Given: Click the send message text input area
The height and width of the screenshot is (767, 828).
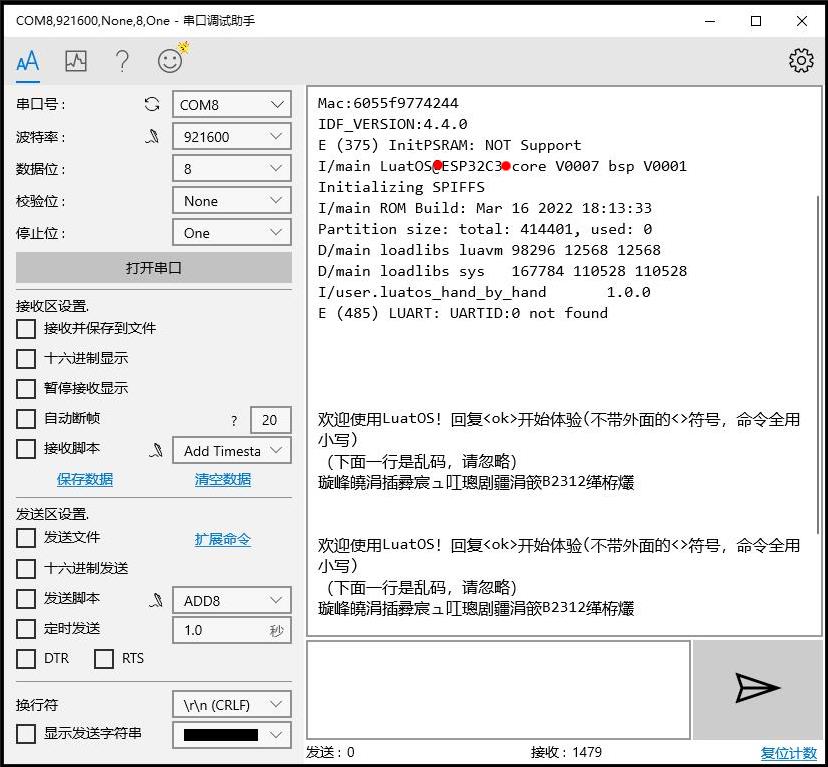Looking at the screenshot, I should click(498, 690).
